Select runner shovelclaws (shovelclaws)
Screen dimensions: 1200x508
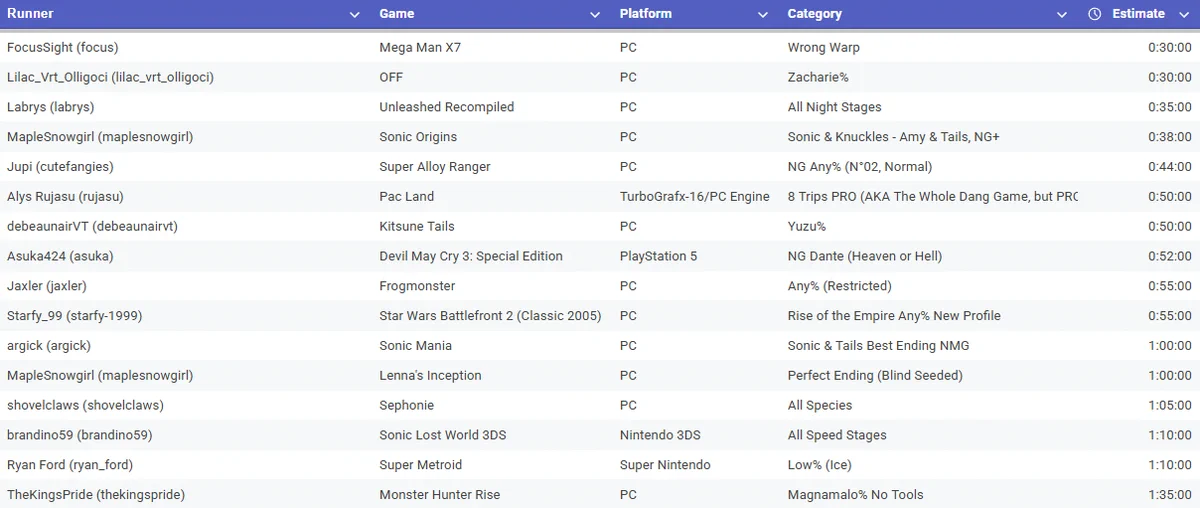(x=85, y=406)
